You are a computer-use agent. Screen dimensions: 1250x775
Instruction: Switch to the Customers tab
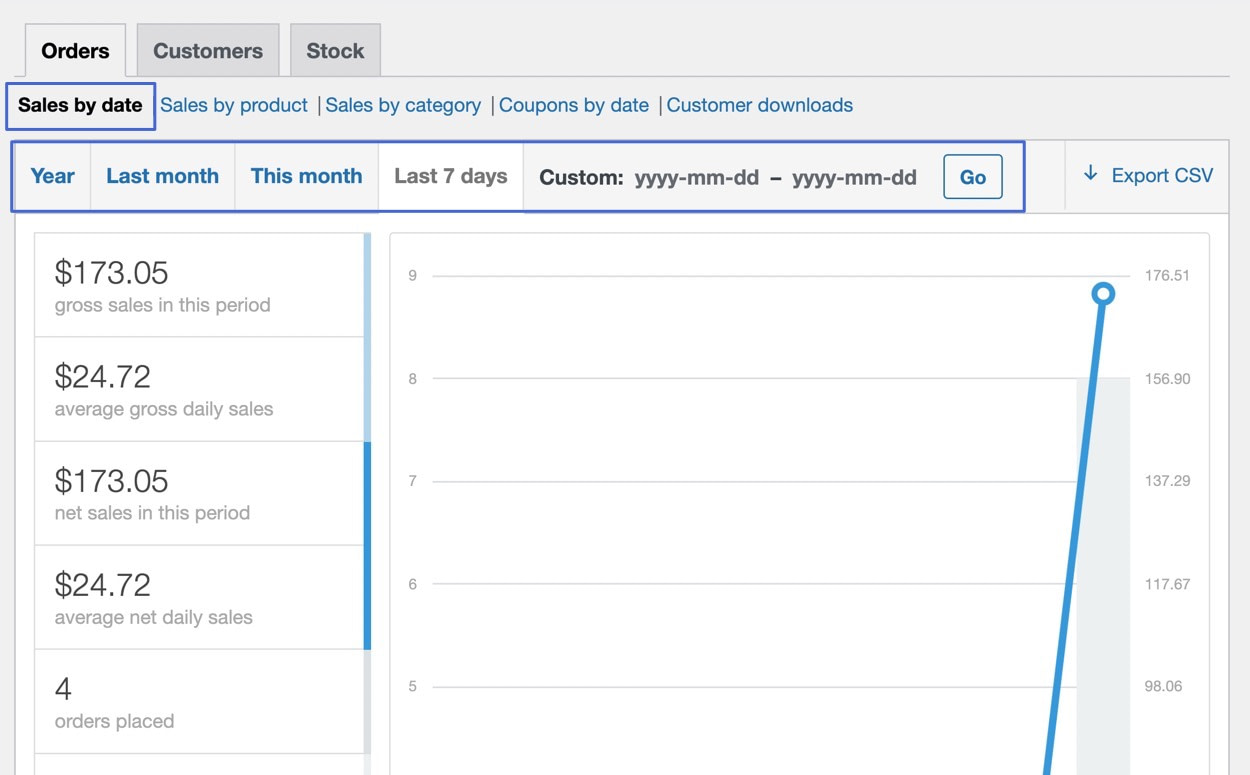coord(207,49)
